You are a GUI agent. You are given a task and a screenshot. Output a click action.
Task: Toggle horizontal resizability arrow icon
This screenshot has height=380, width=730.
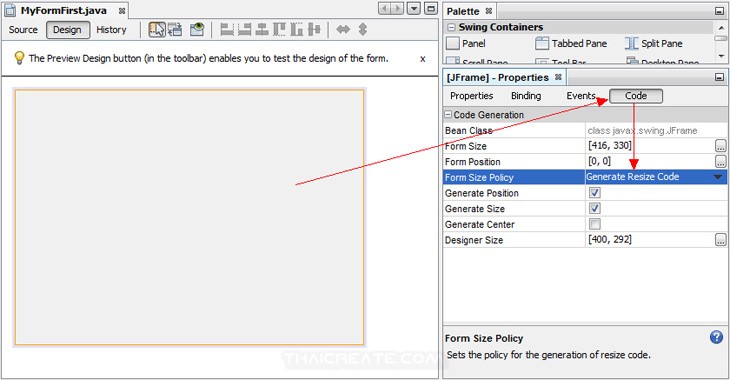tap(343, 30)
